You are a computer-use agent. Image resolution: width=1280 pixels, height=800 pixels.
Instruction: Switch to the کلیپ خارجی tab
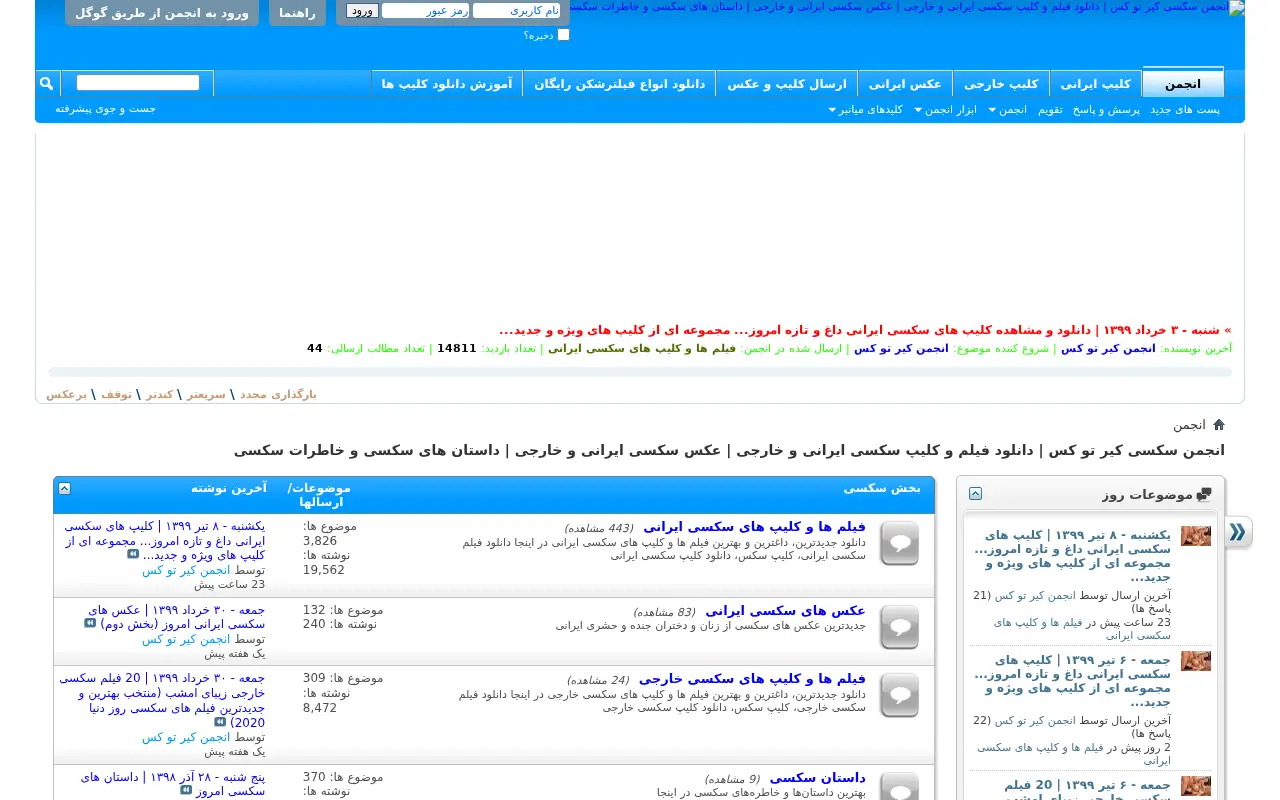1001,83
